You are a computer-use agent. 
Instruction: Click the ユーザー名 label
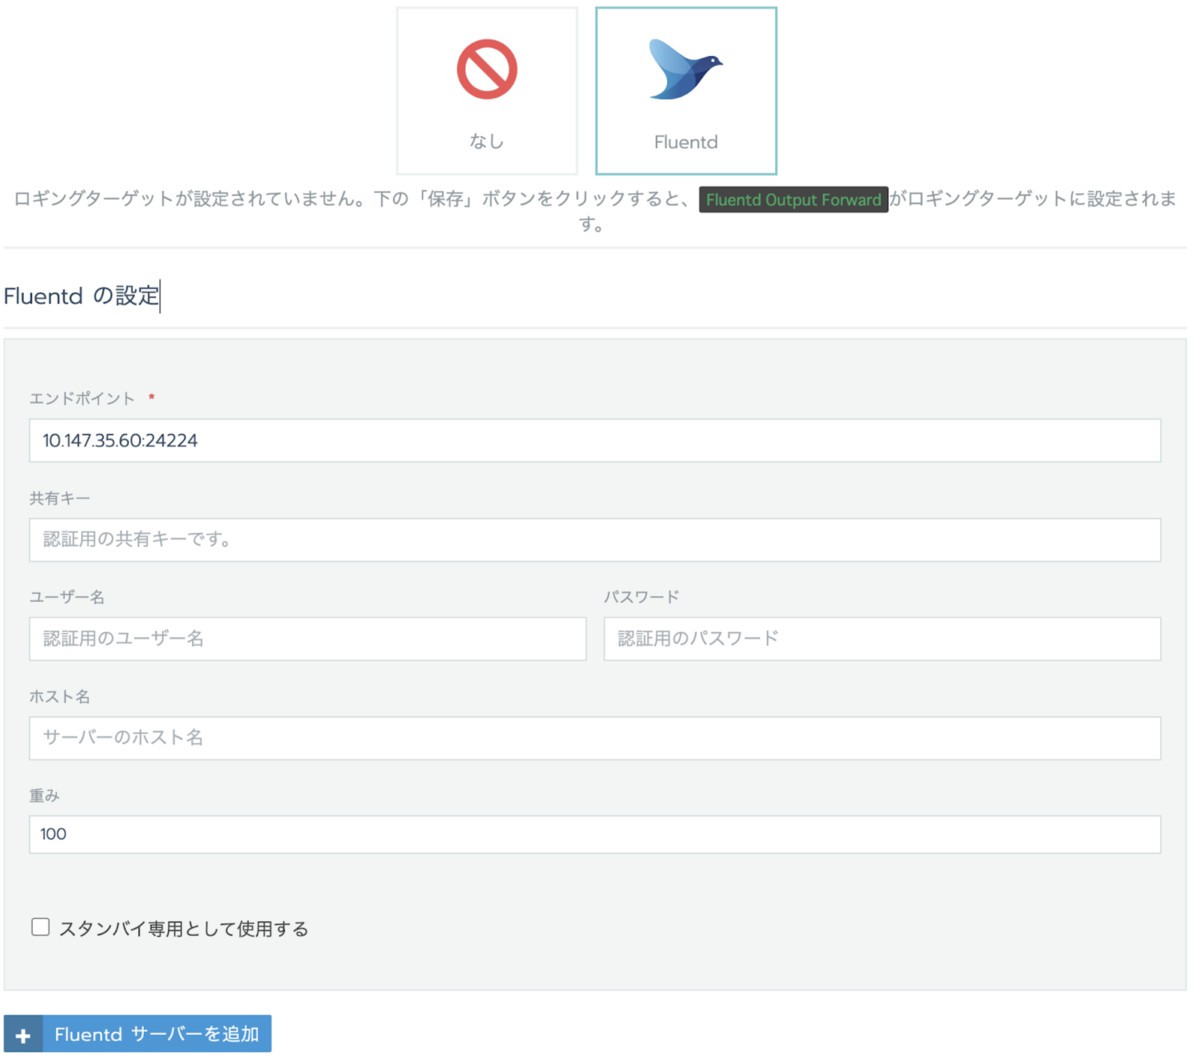tap(67, 596)
